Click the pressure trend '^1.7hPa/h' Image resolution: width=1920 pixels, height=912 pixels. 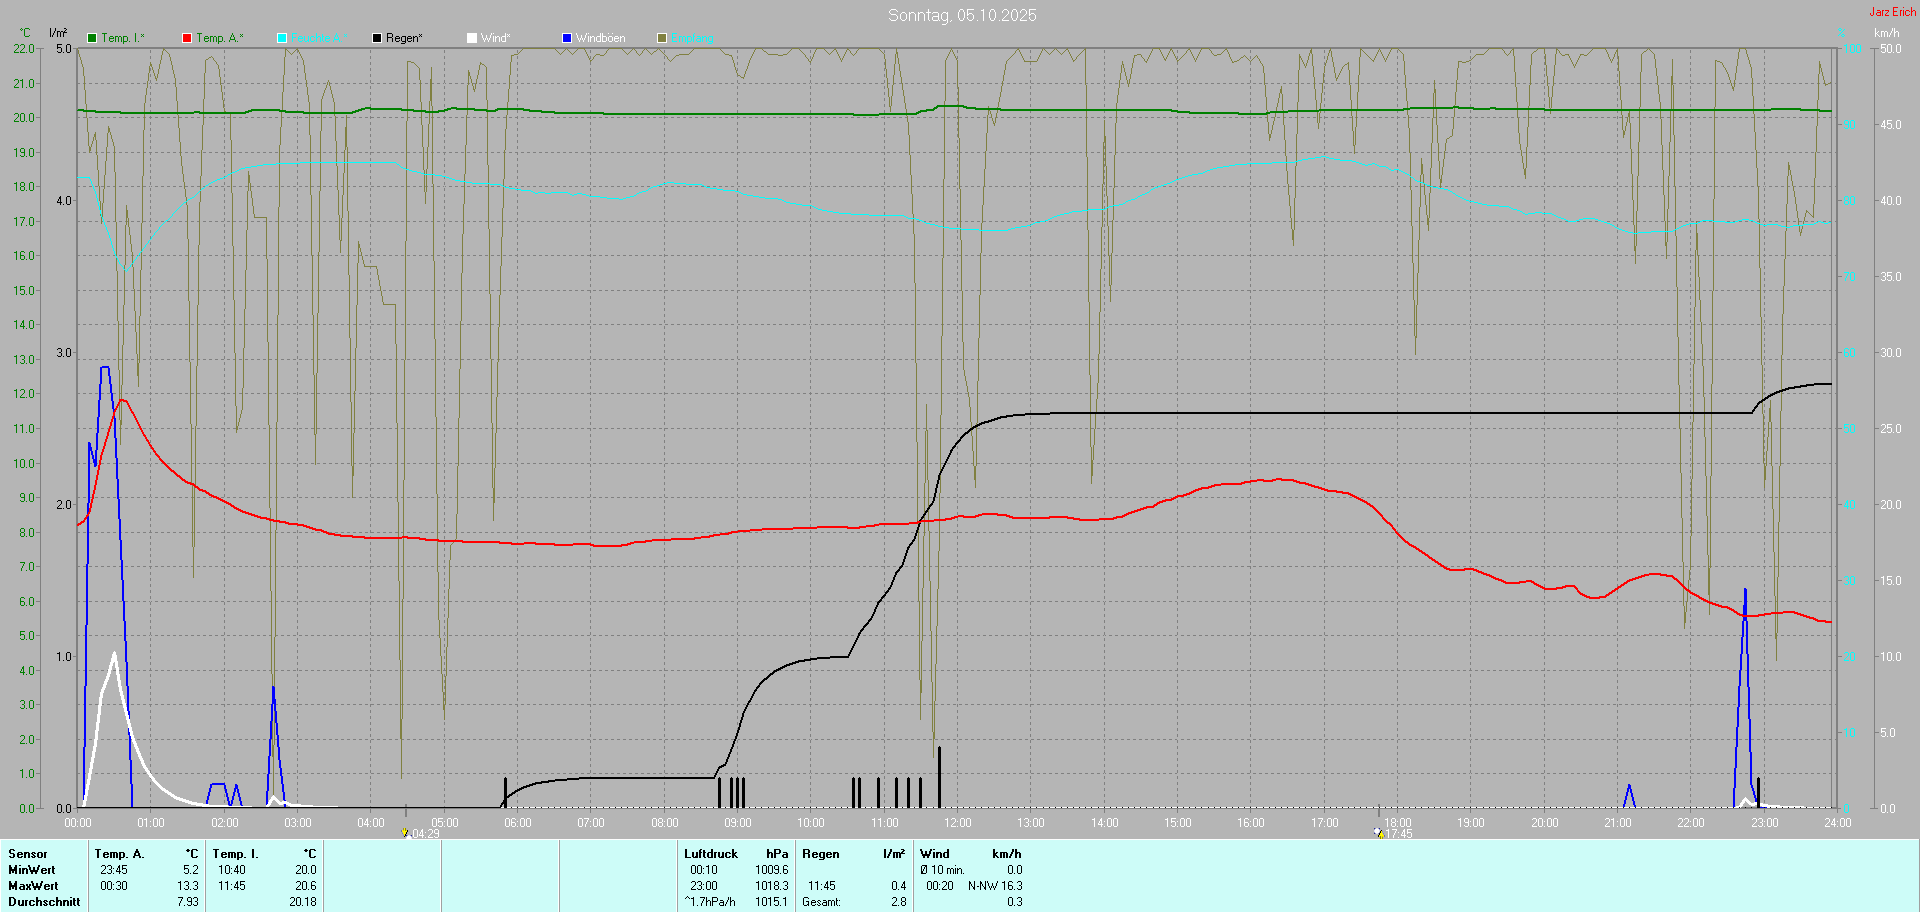(710, 902)
